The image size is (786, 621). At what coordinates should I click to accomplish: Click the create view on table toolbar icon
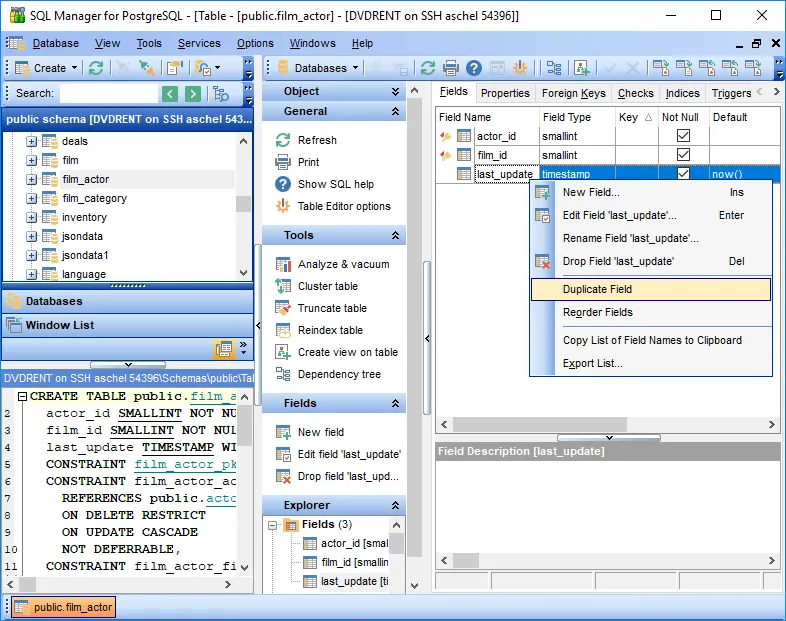(x=581, y=68)
